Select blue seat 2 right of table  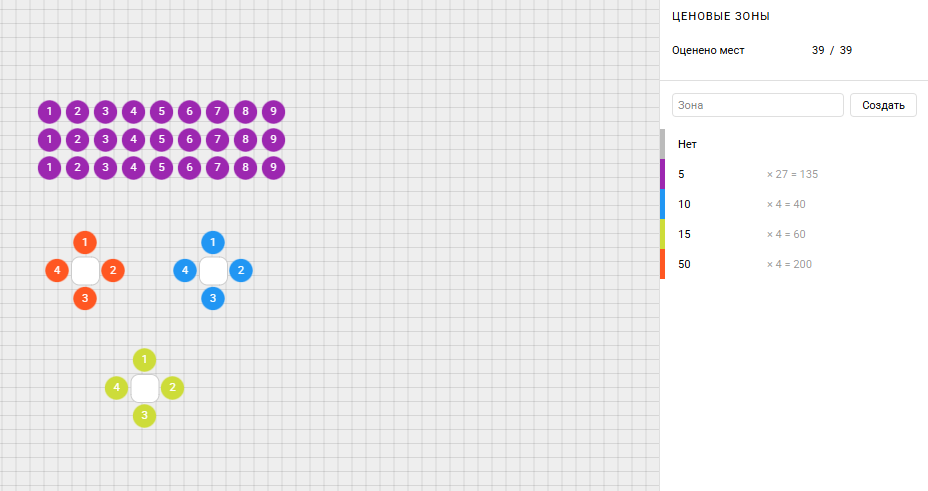pos(241,270)
